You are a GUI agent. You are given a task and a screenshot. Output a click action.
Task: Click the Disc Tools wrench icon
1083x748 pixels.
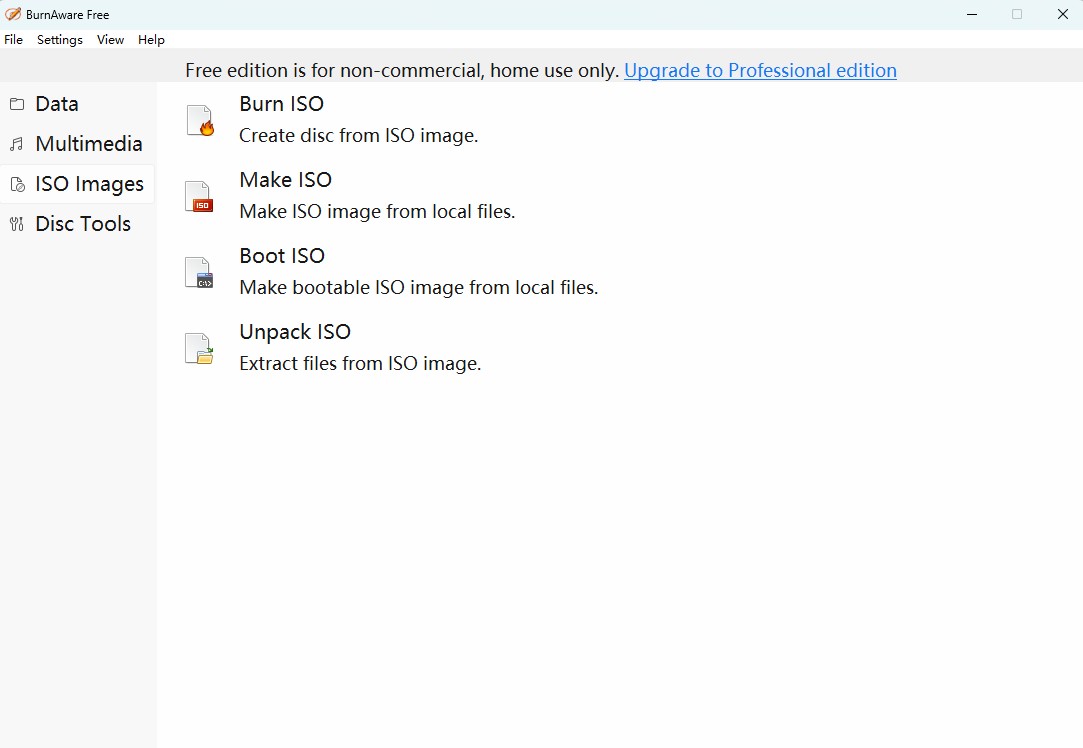pyautogui.click(x=17, y=224)
